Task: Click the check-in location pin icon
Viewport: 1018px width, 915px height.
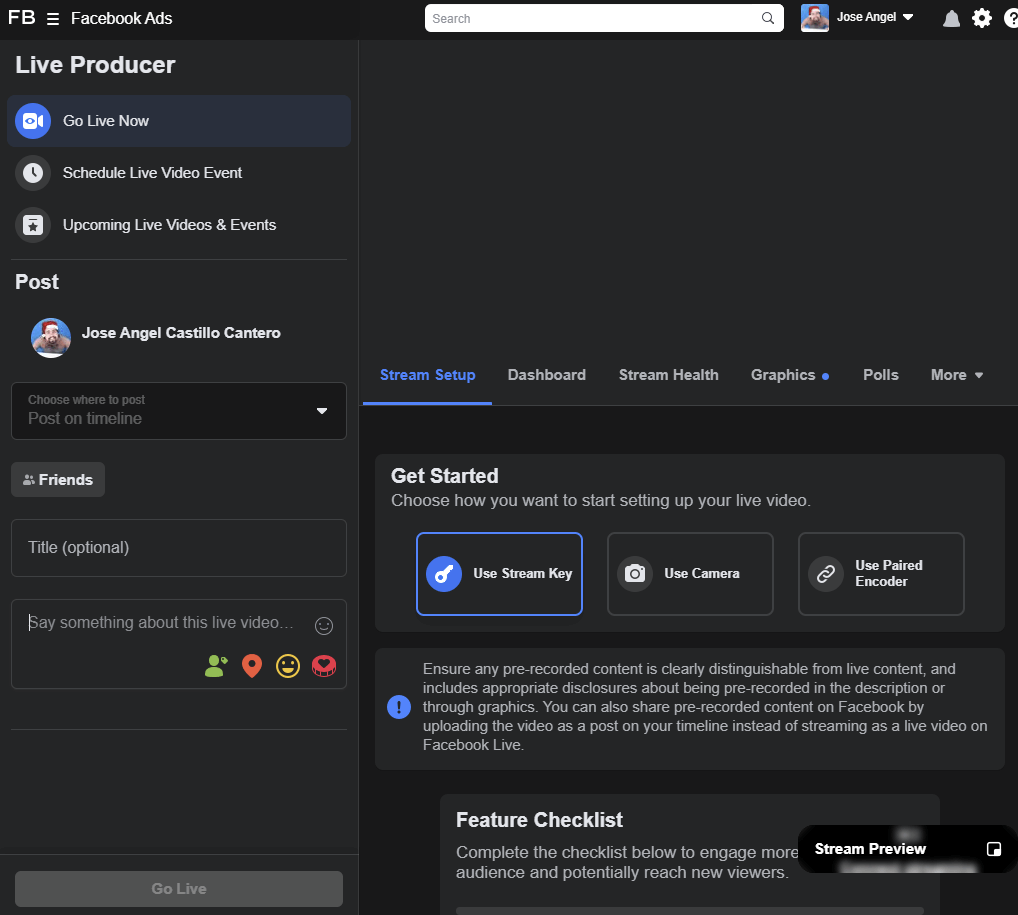Action: (252, 666)
